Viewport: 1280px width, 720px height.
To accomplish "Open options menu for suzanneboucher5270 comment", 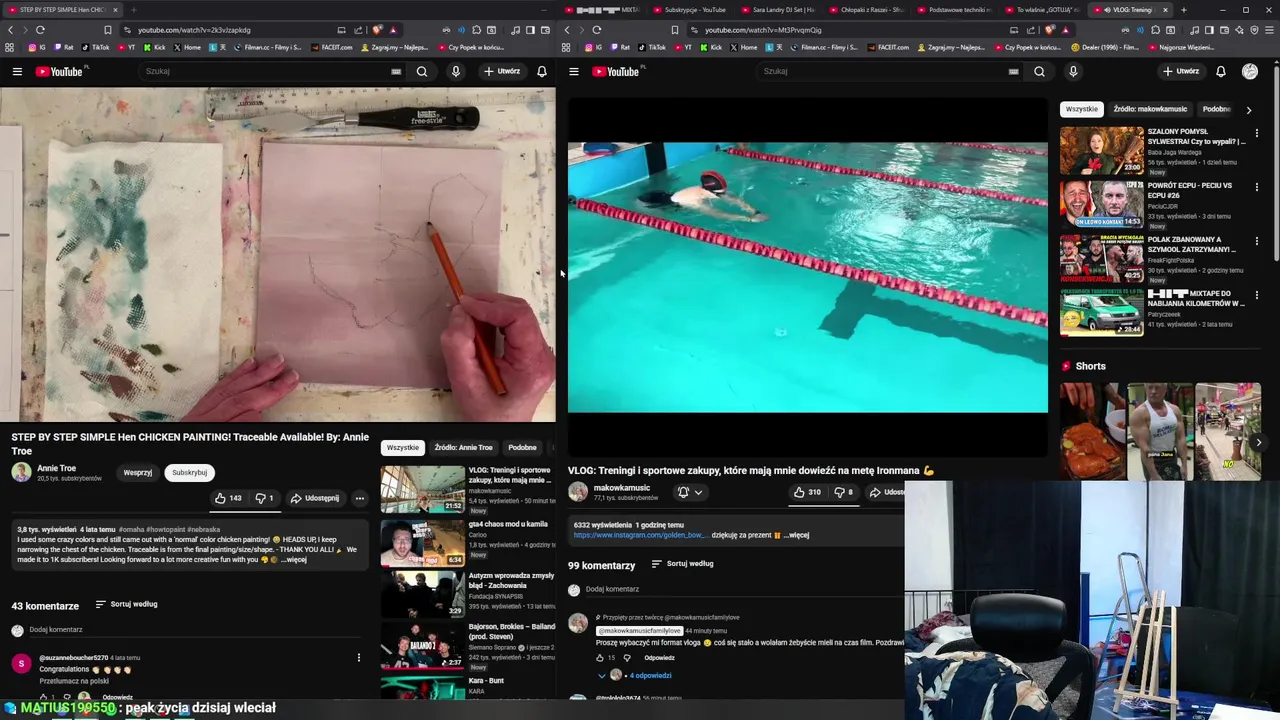I will [x=359, y=657].
